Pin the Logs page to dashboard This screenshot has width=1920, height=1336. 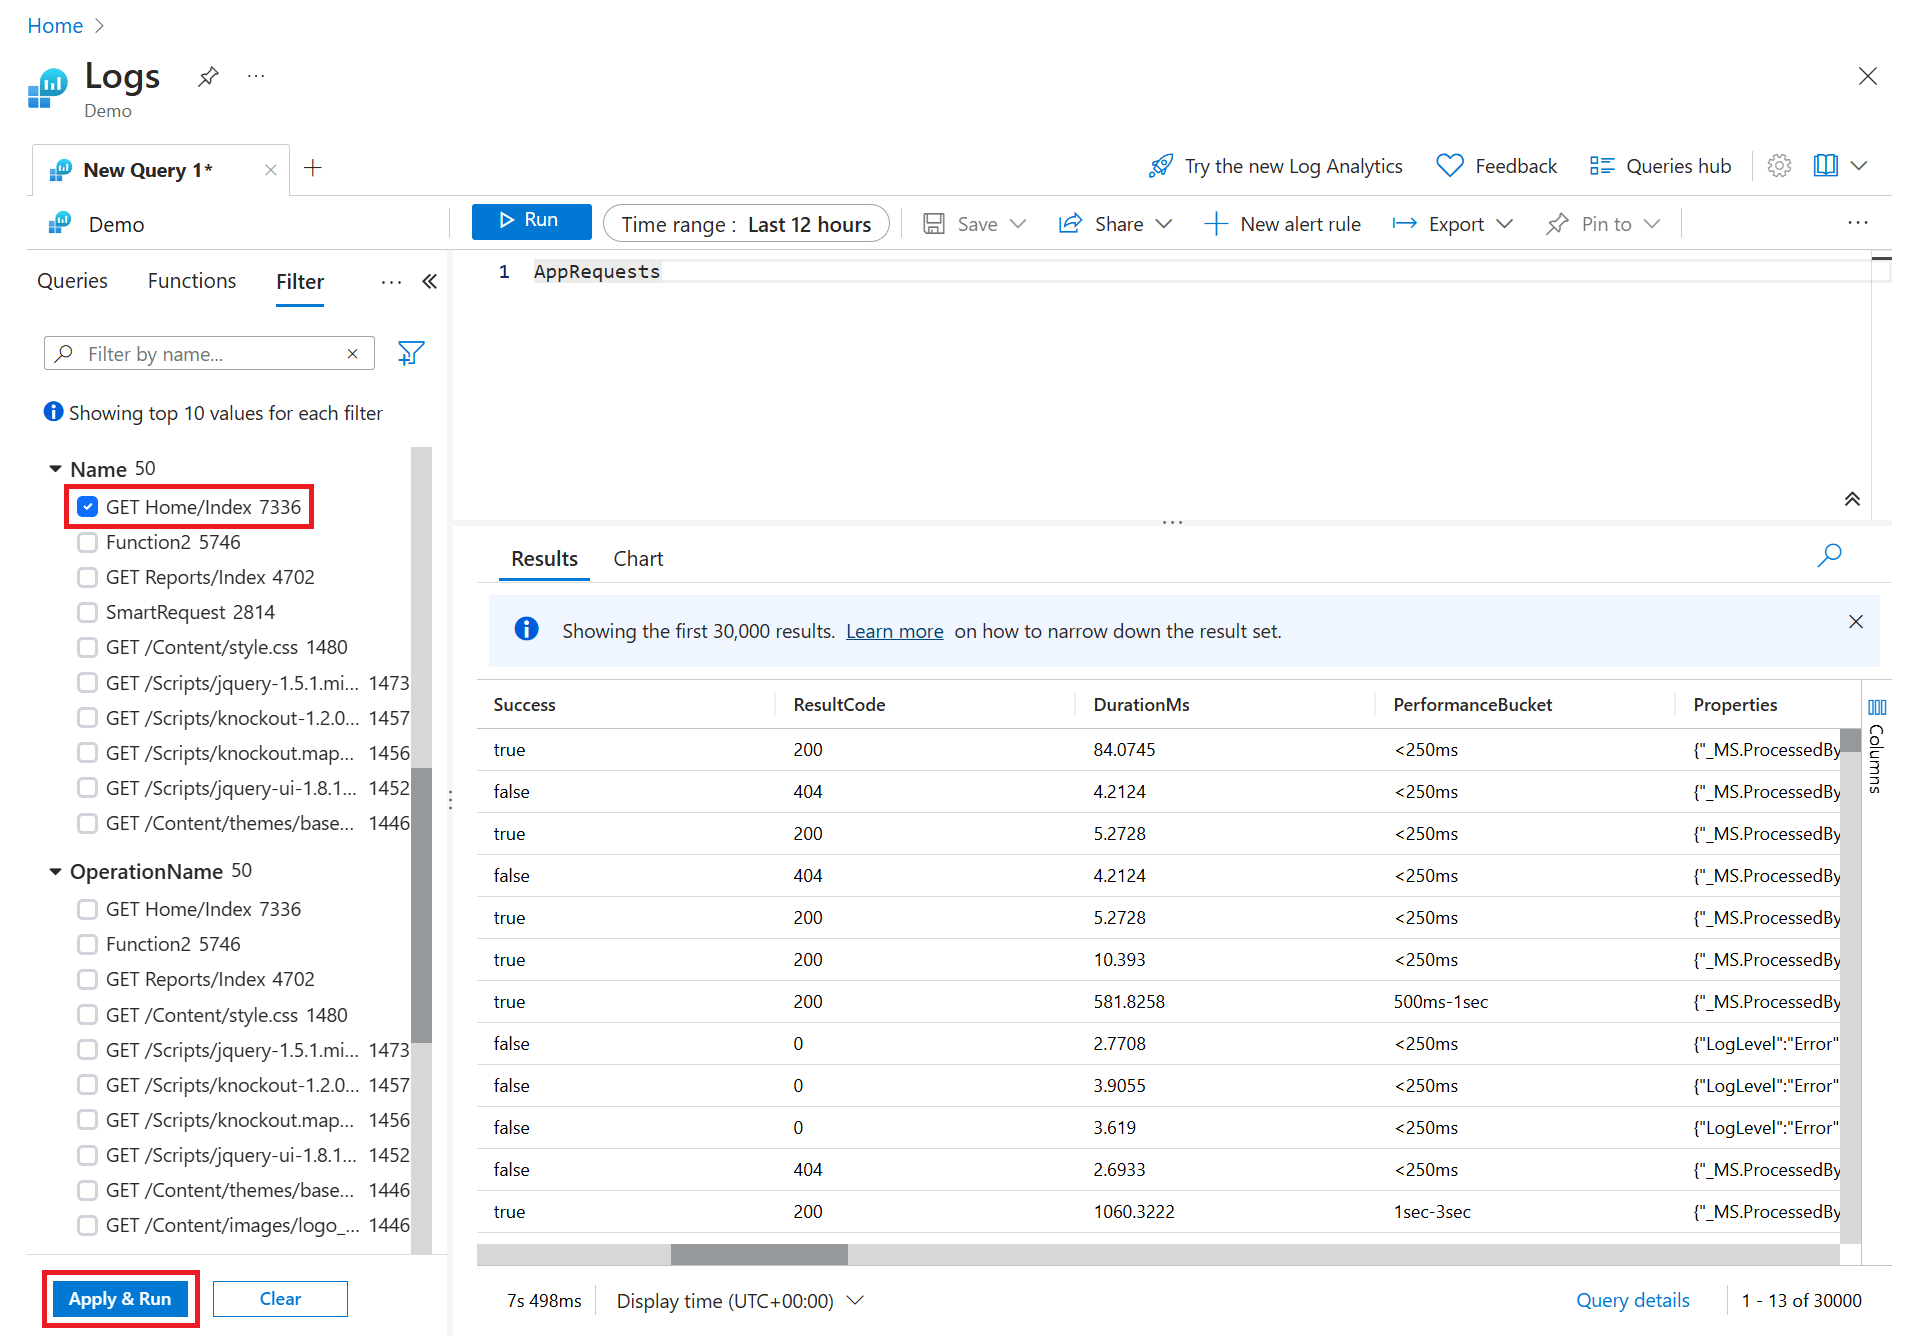click(207, 75)
